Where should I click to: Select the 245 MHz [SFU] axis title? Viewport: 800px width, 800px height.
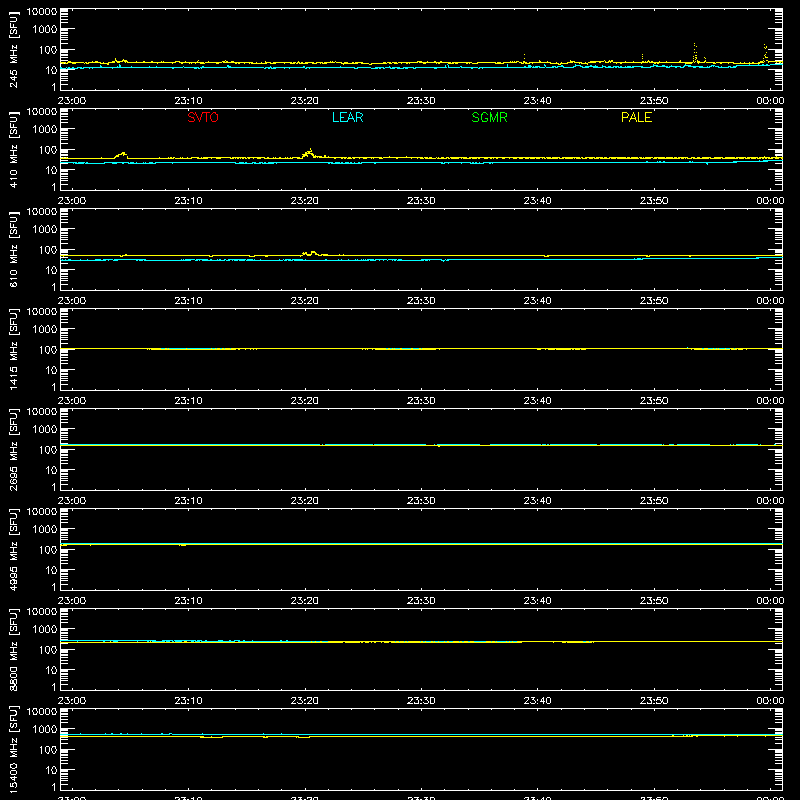(13, 49)
